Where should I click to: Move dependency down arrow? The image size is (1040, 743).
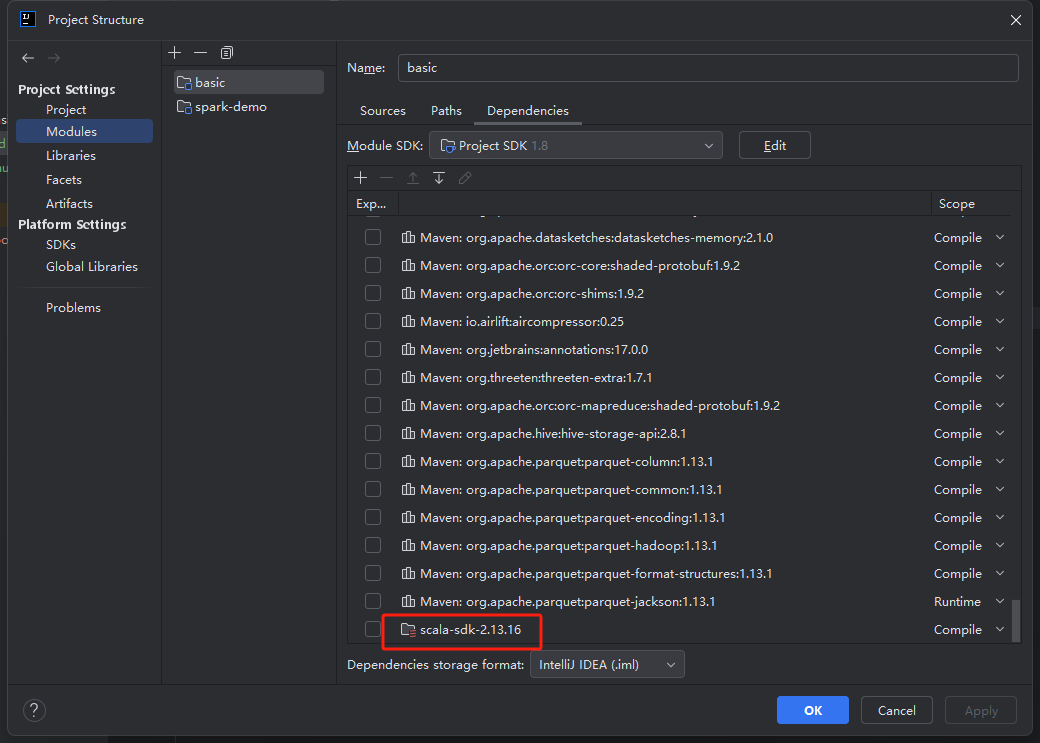439,178
